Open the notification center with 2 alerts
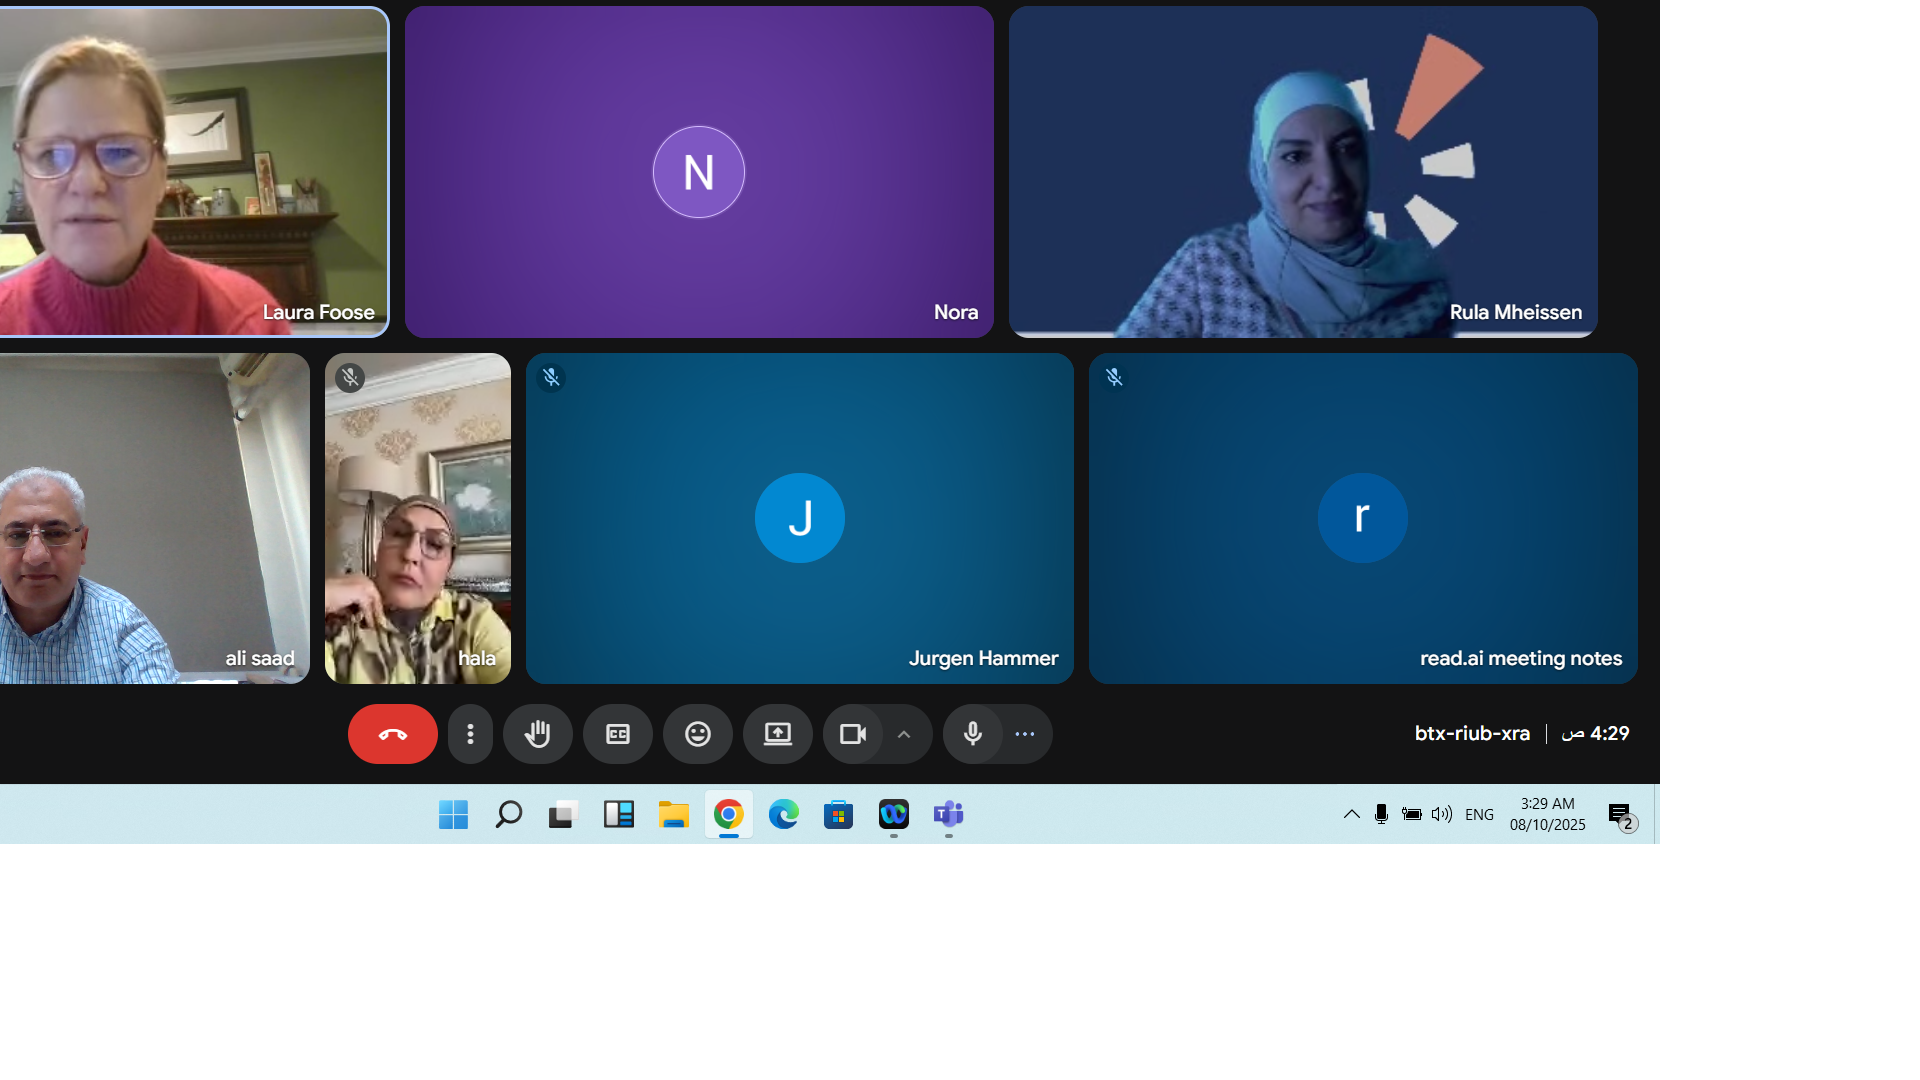The image size is (1920, 1080). 1620,816
